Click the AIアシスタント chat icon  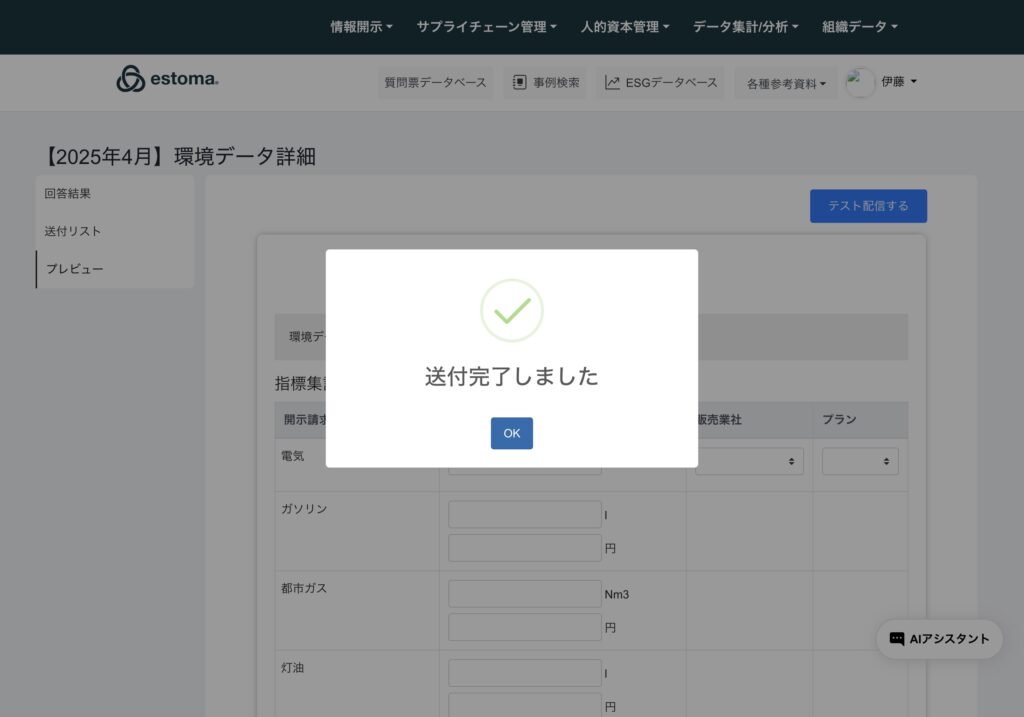(x=897, y=639)
